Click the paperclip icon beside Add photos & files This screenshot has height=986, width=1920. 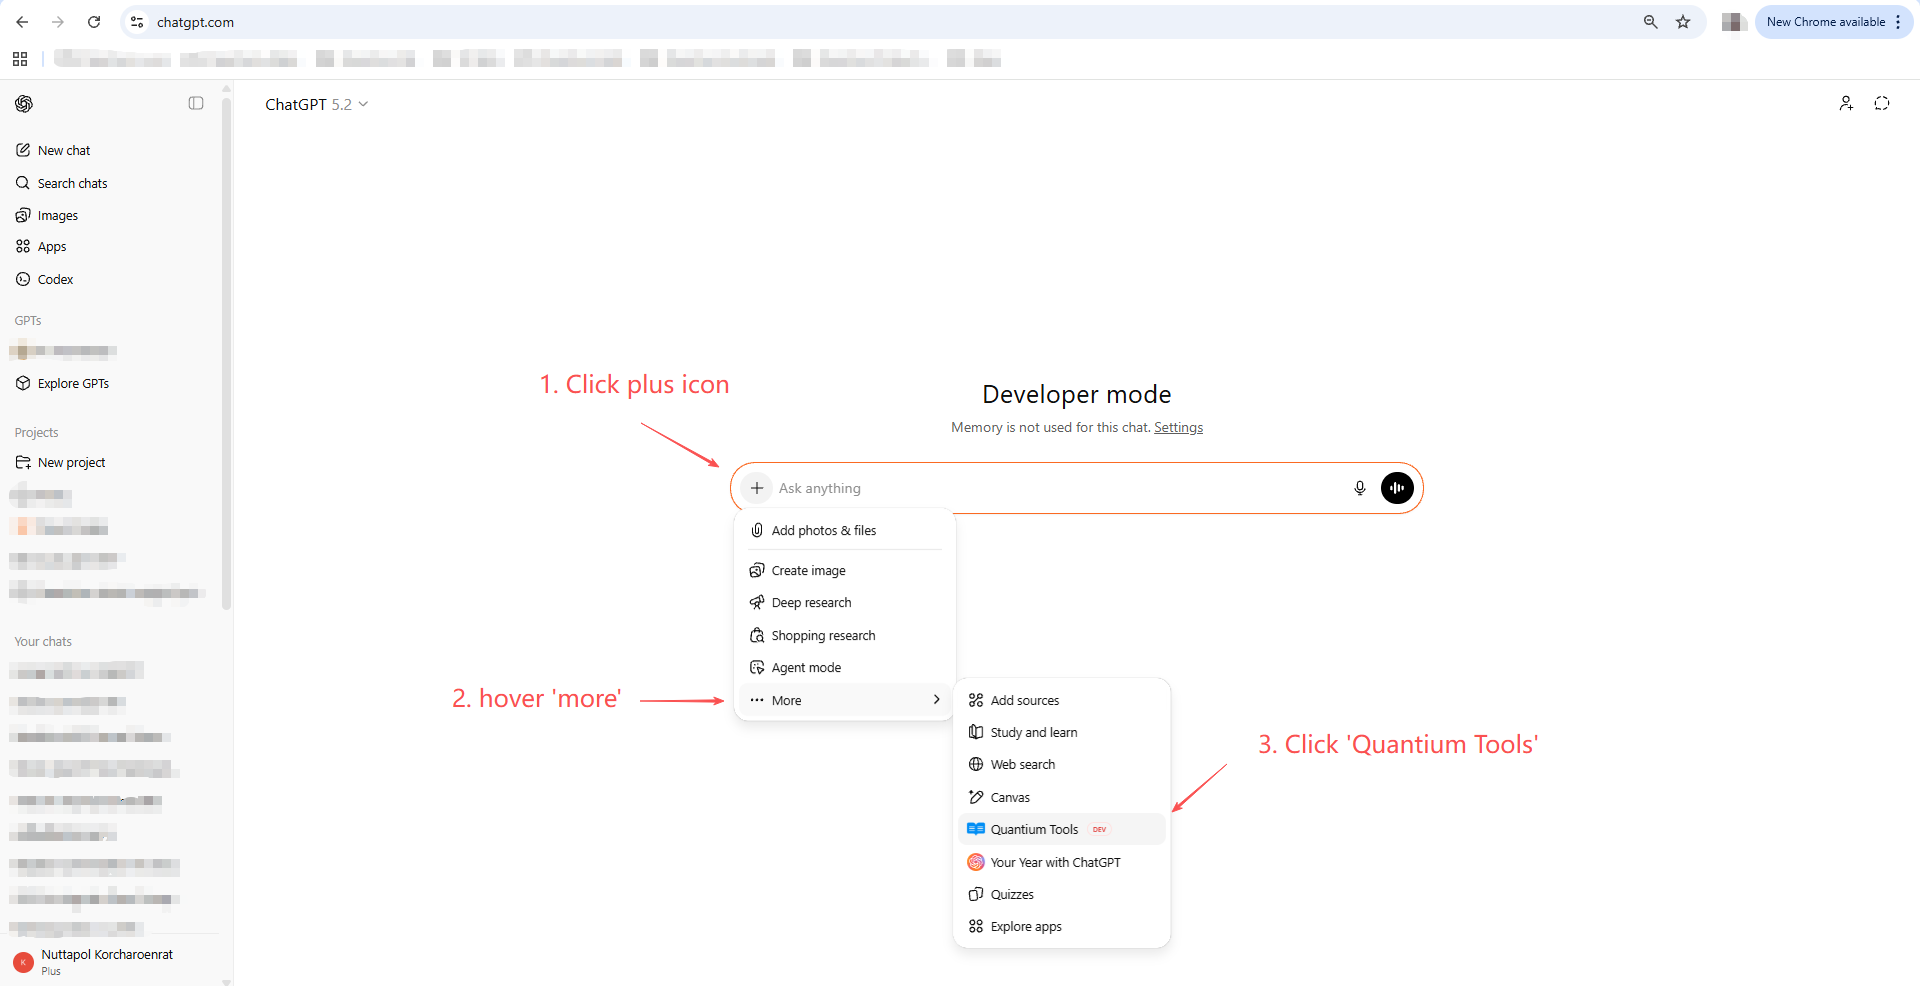point(757,530)
